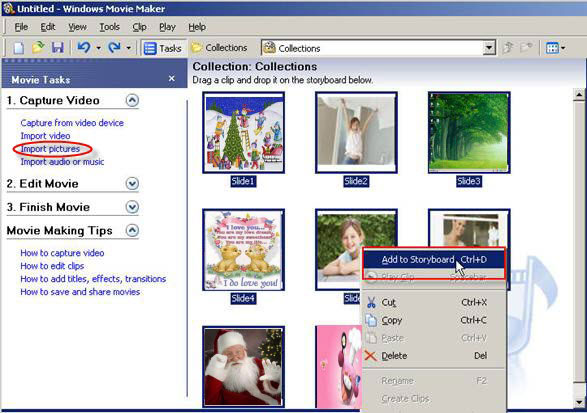
Task: Click the Slide1 clip name label
Action: 243,182
